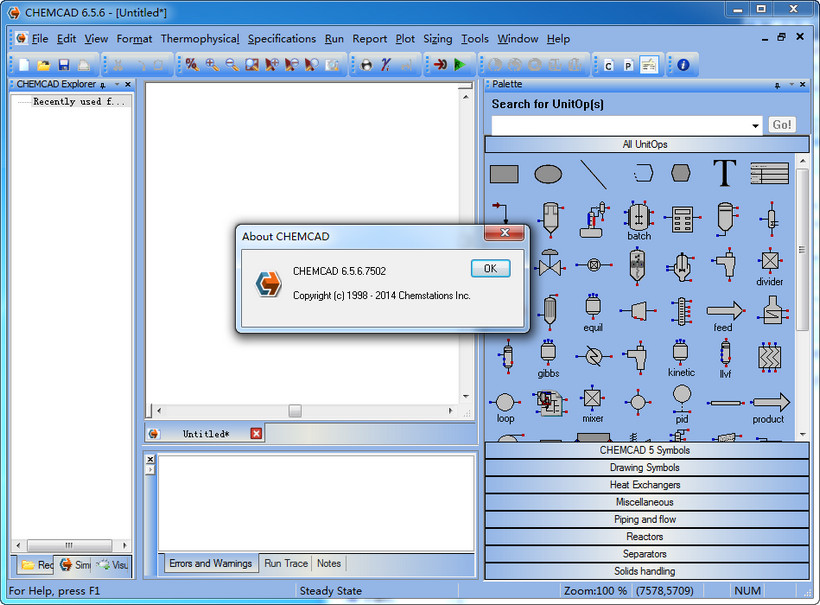
Task: Select the ellipse drawing shape
Action: [548, 174]
